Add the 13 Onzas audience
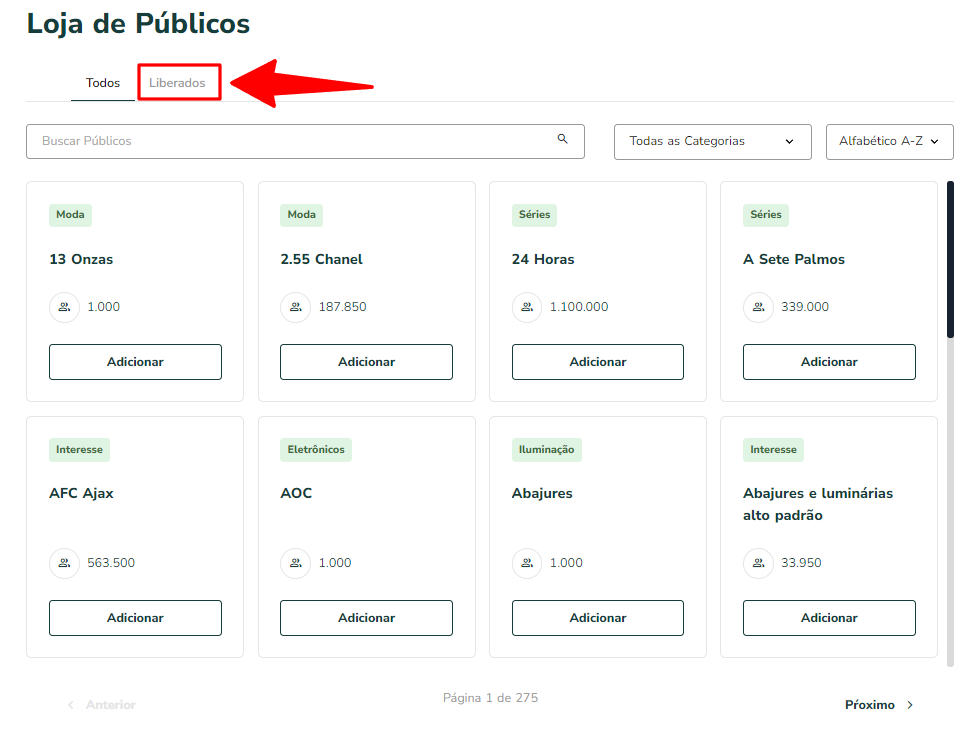 135,362
